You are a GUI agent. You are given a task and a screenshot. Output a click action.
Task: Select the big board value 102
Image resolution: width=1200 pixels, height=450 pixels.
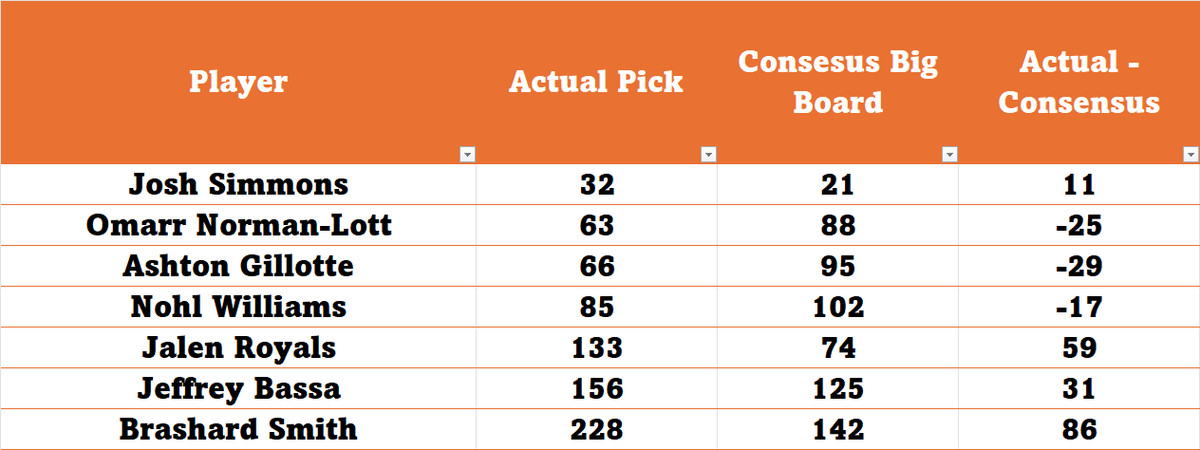pos(838,307)
